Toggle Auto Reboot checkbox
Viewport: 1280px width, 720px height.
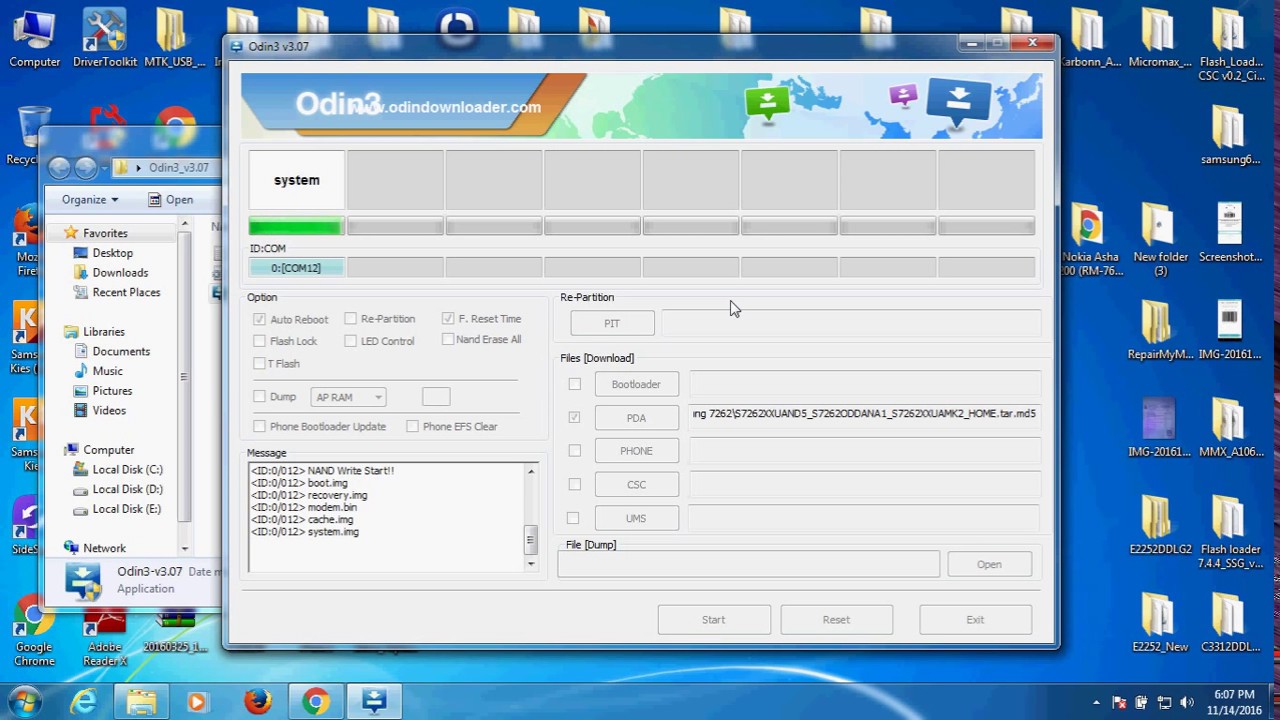pos(260,319)
